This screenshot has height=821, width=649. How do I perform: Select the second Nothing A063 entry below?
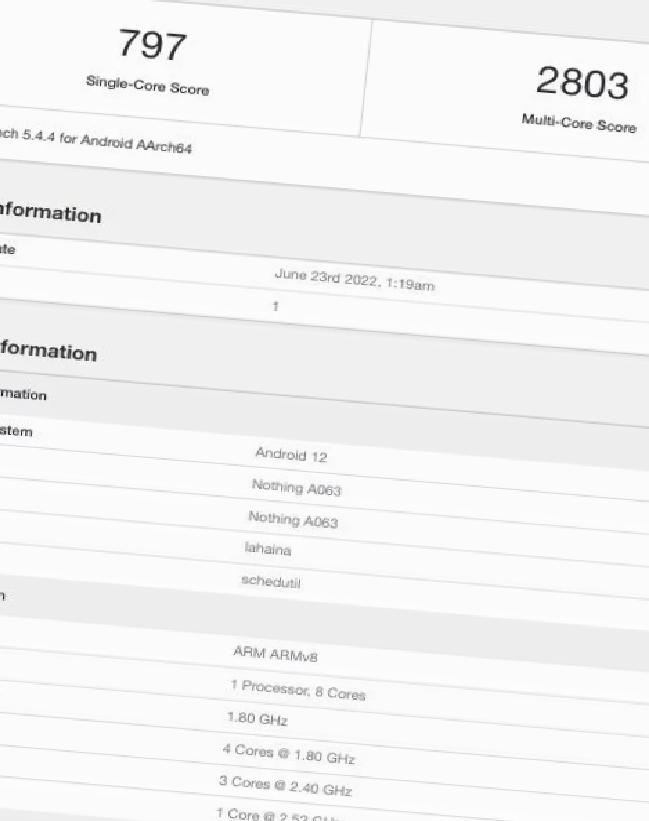(293, 519)
